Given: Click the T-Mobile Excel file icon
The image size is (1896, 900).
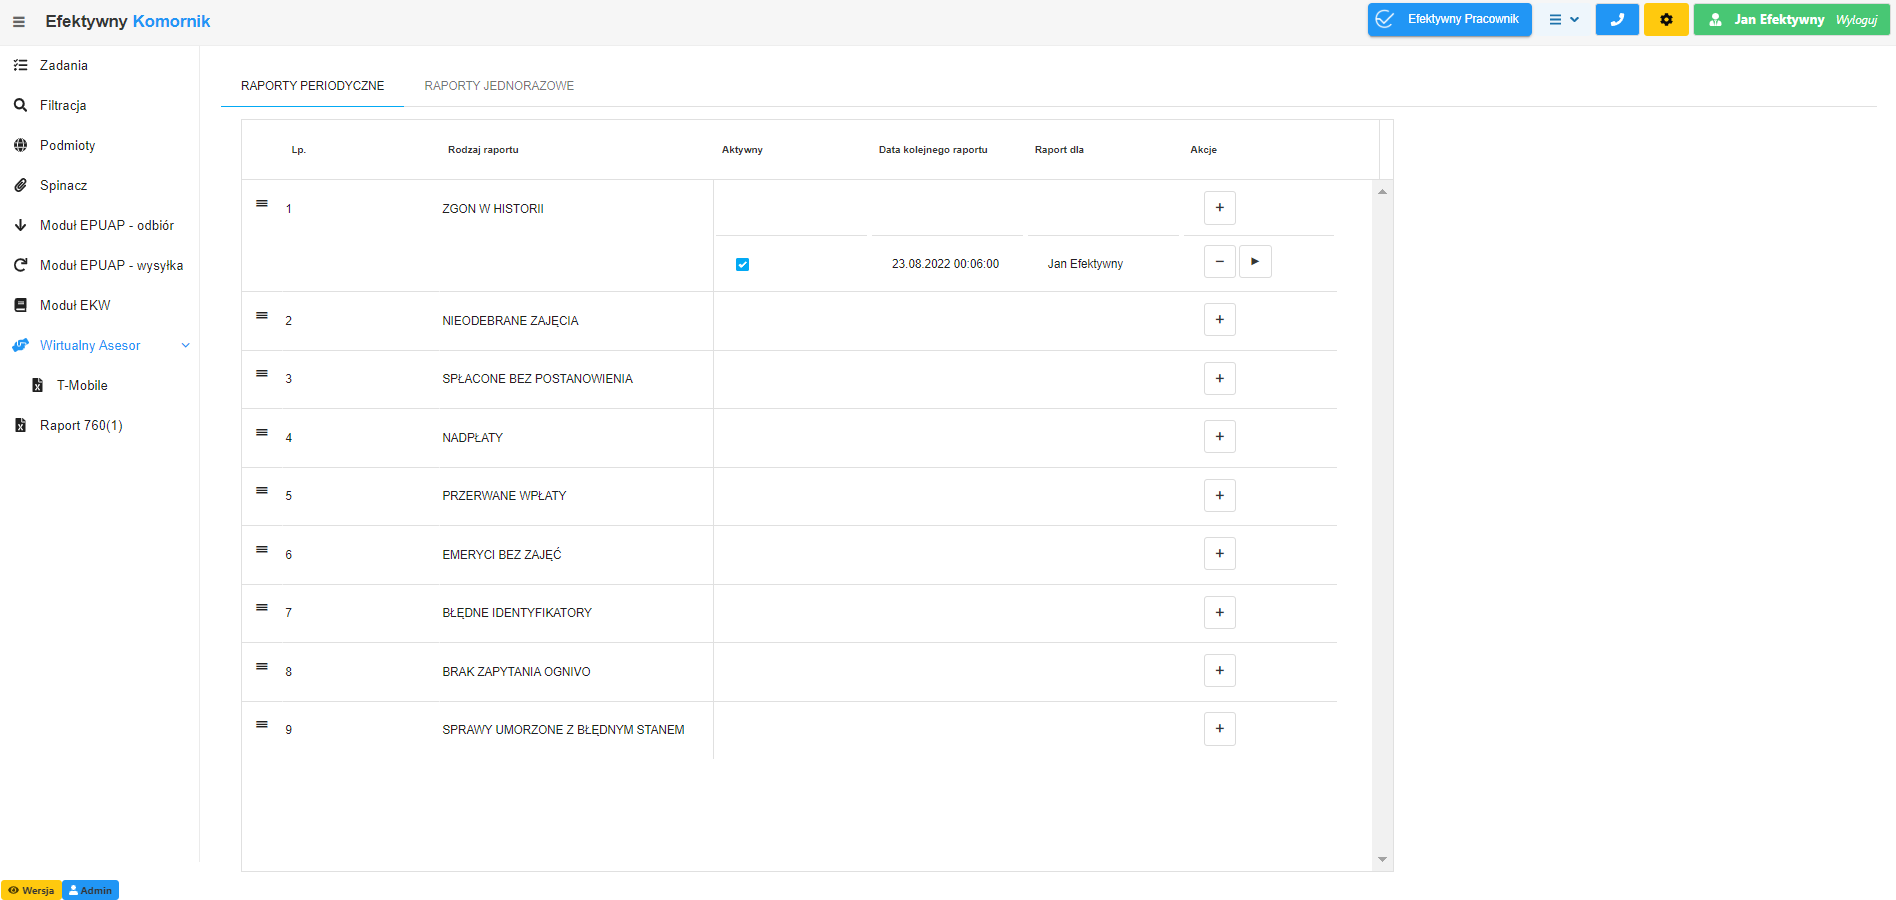Looking at the screenshot, I should [x=37, y=385].
